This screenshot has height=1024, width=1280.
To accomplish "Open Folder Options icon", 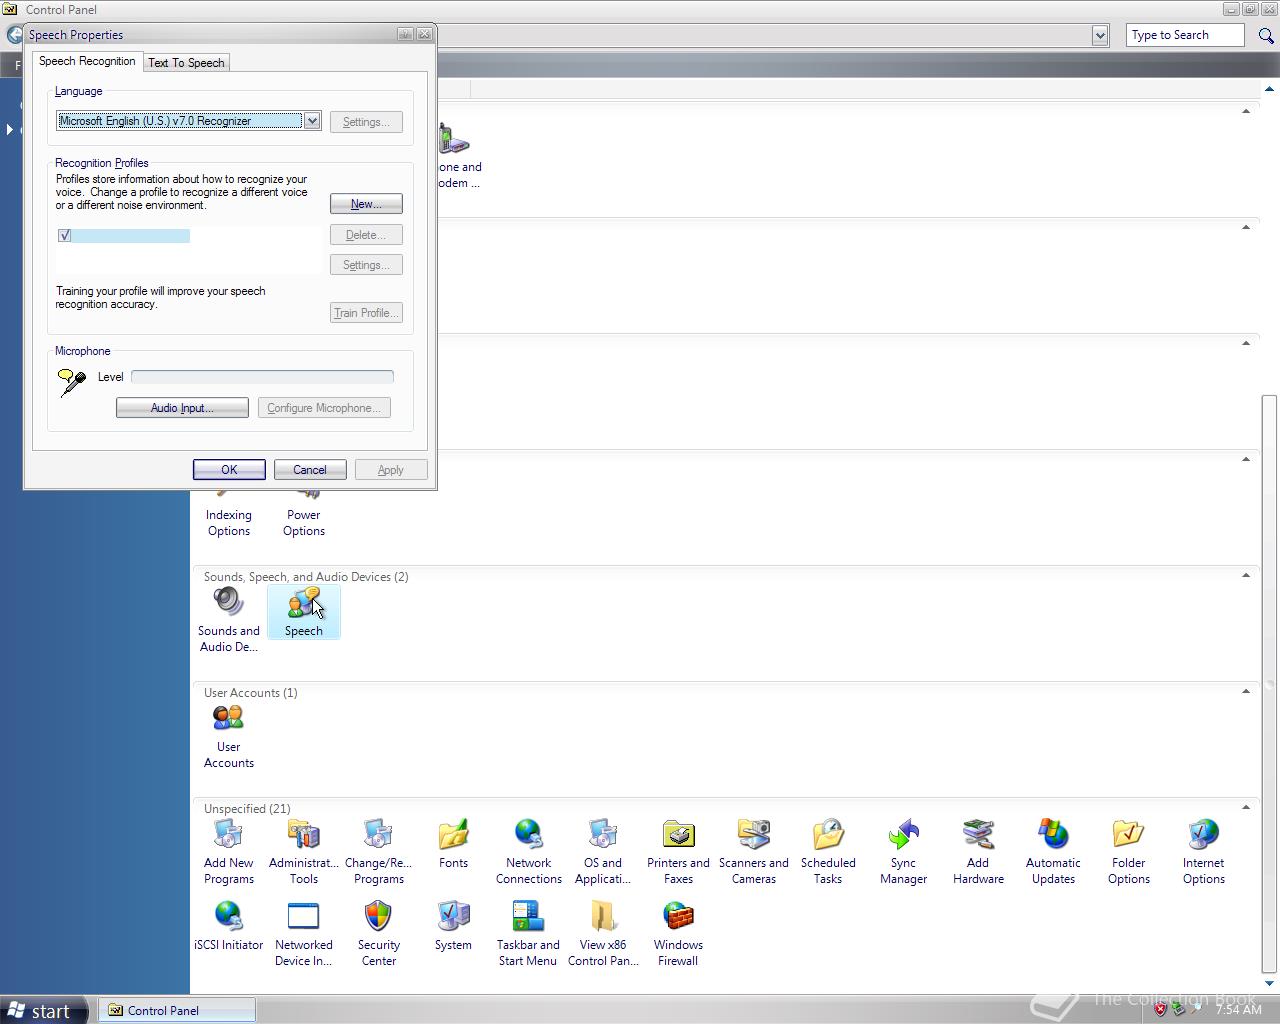I will pos(1128,852).
